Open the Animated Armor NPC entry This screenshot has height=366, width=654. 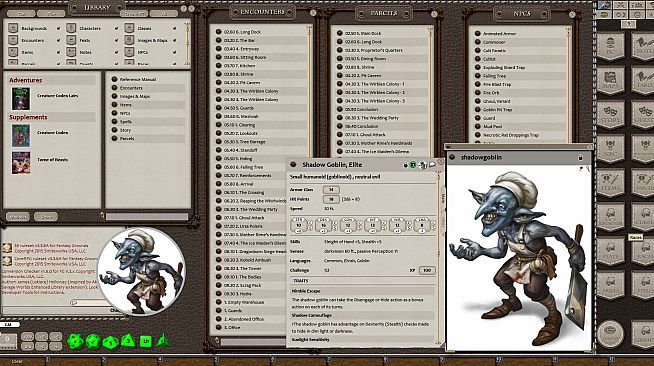click(520, 33)
